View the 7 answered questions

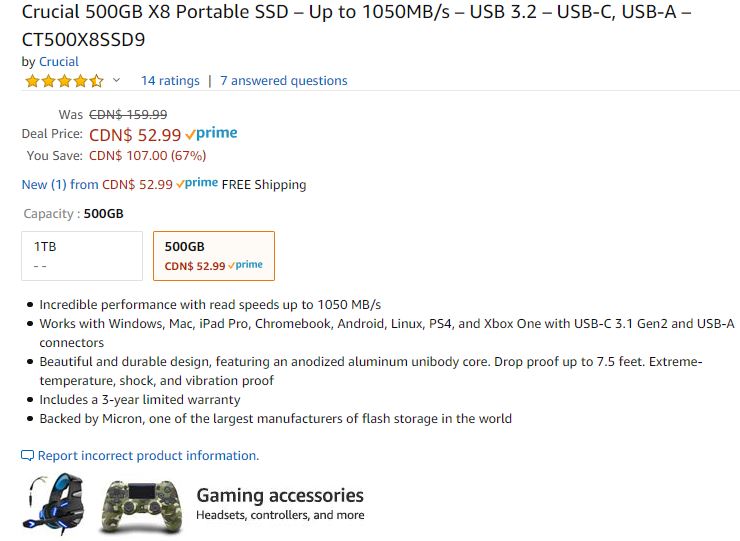(284, 81)
